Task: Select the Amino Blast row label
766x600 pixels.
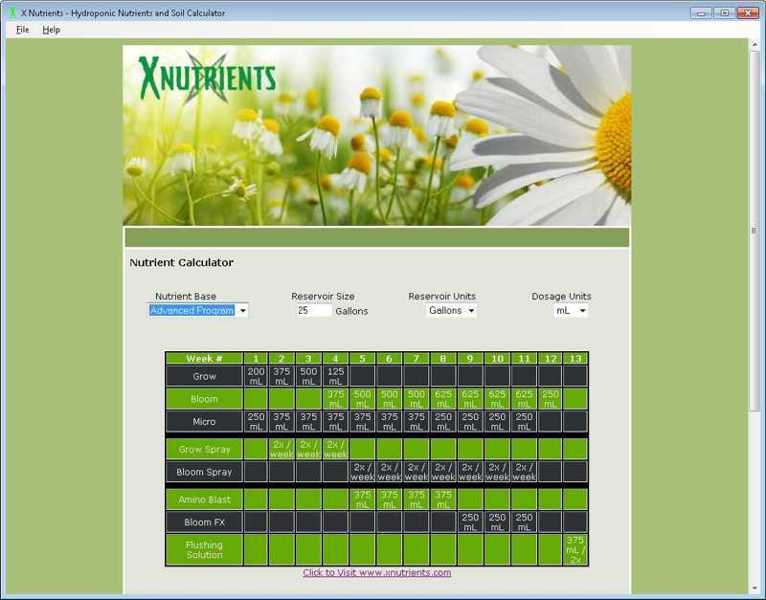Action: click(x=204, y=499)
